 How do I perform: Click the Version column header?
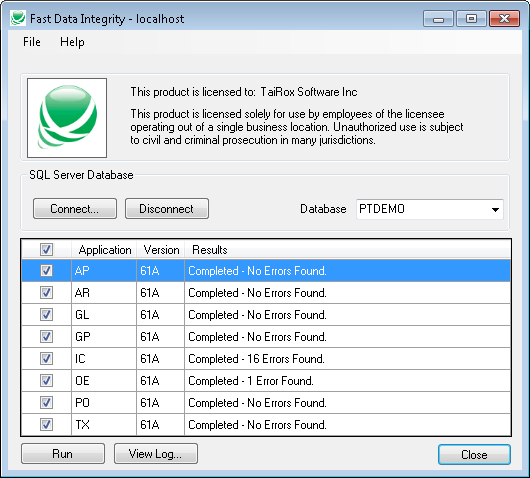[x=161, y=250]
